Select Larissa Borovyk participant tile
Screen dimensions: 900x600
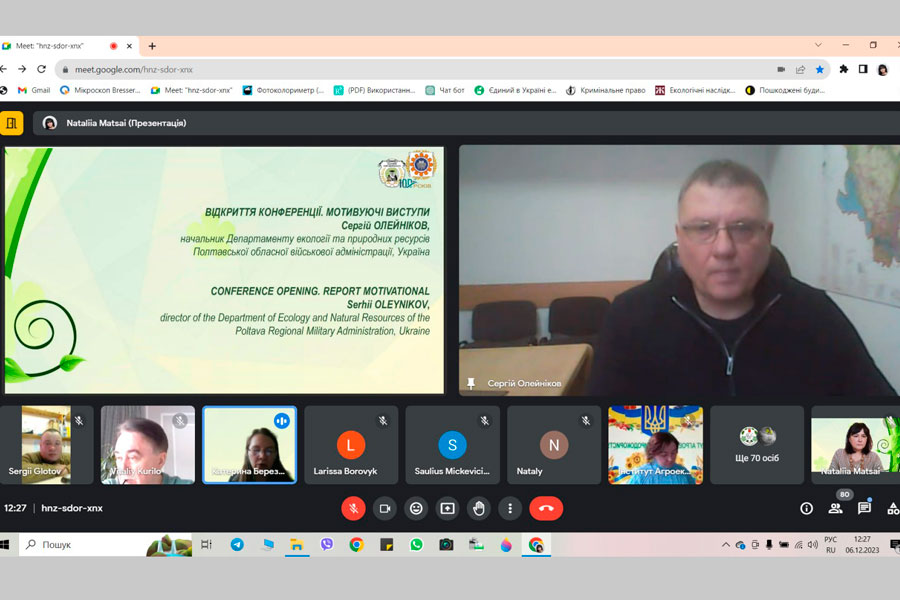[351, 445]
